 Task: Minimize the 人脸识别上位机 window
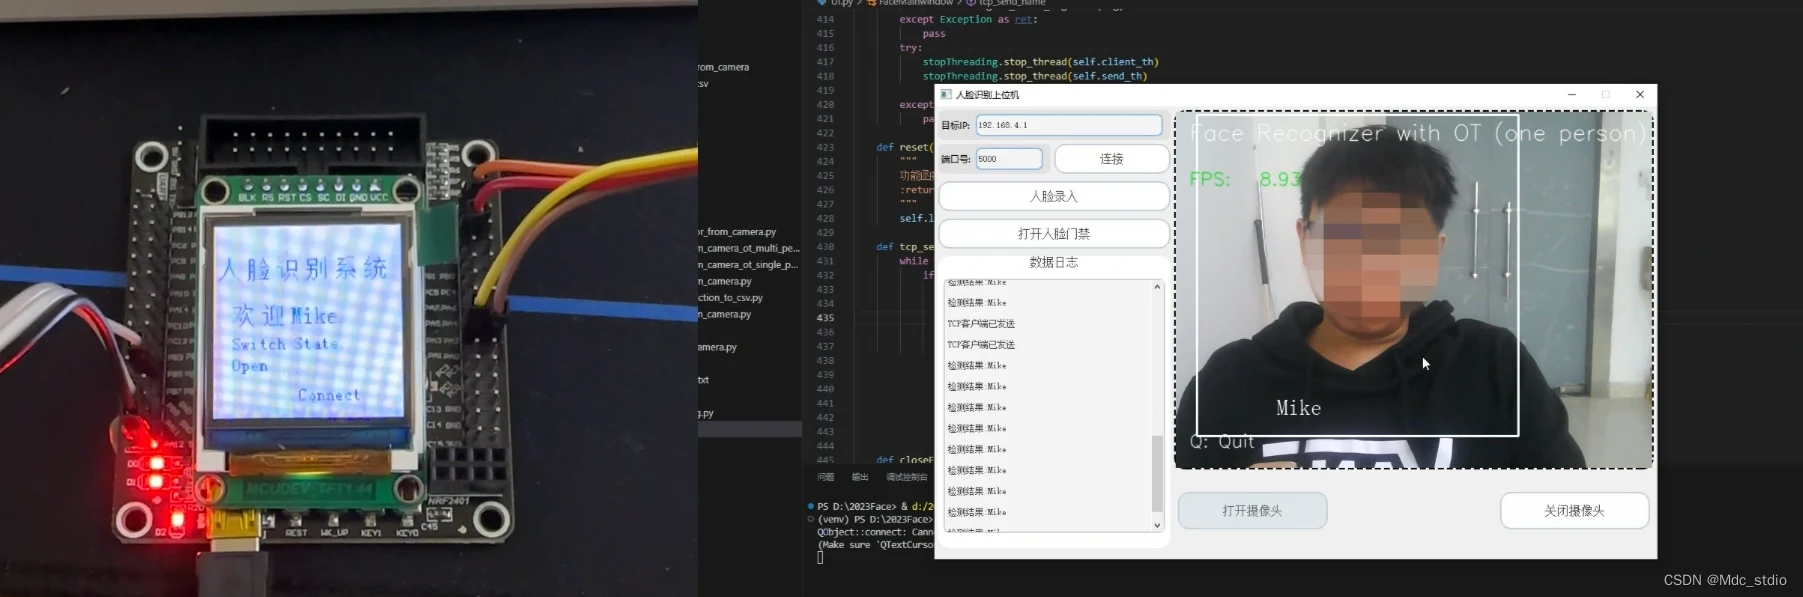pyautogui.click(x=1572, y=95)
